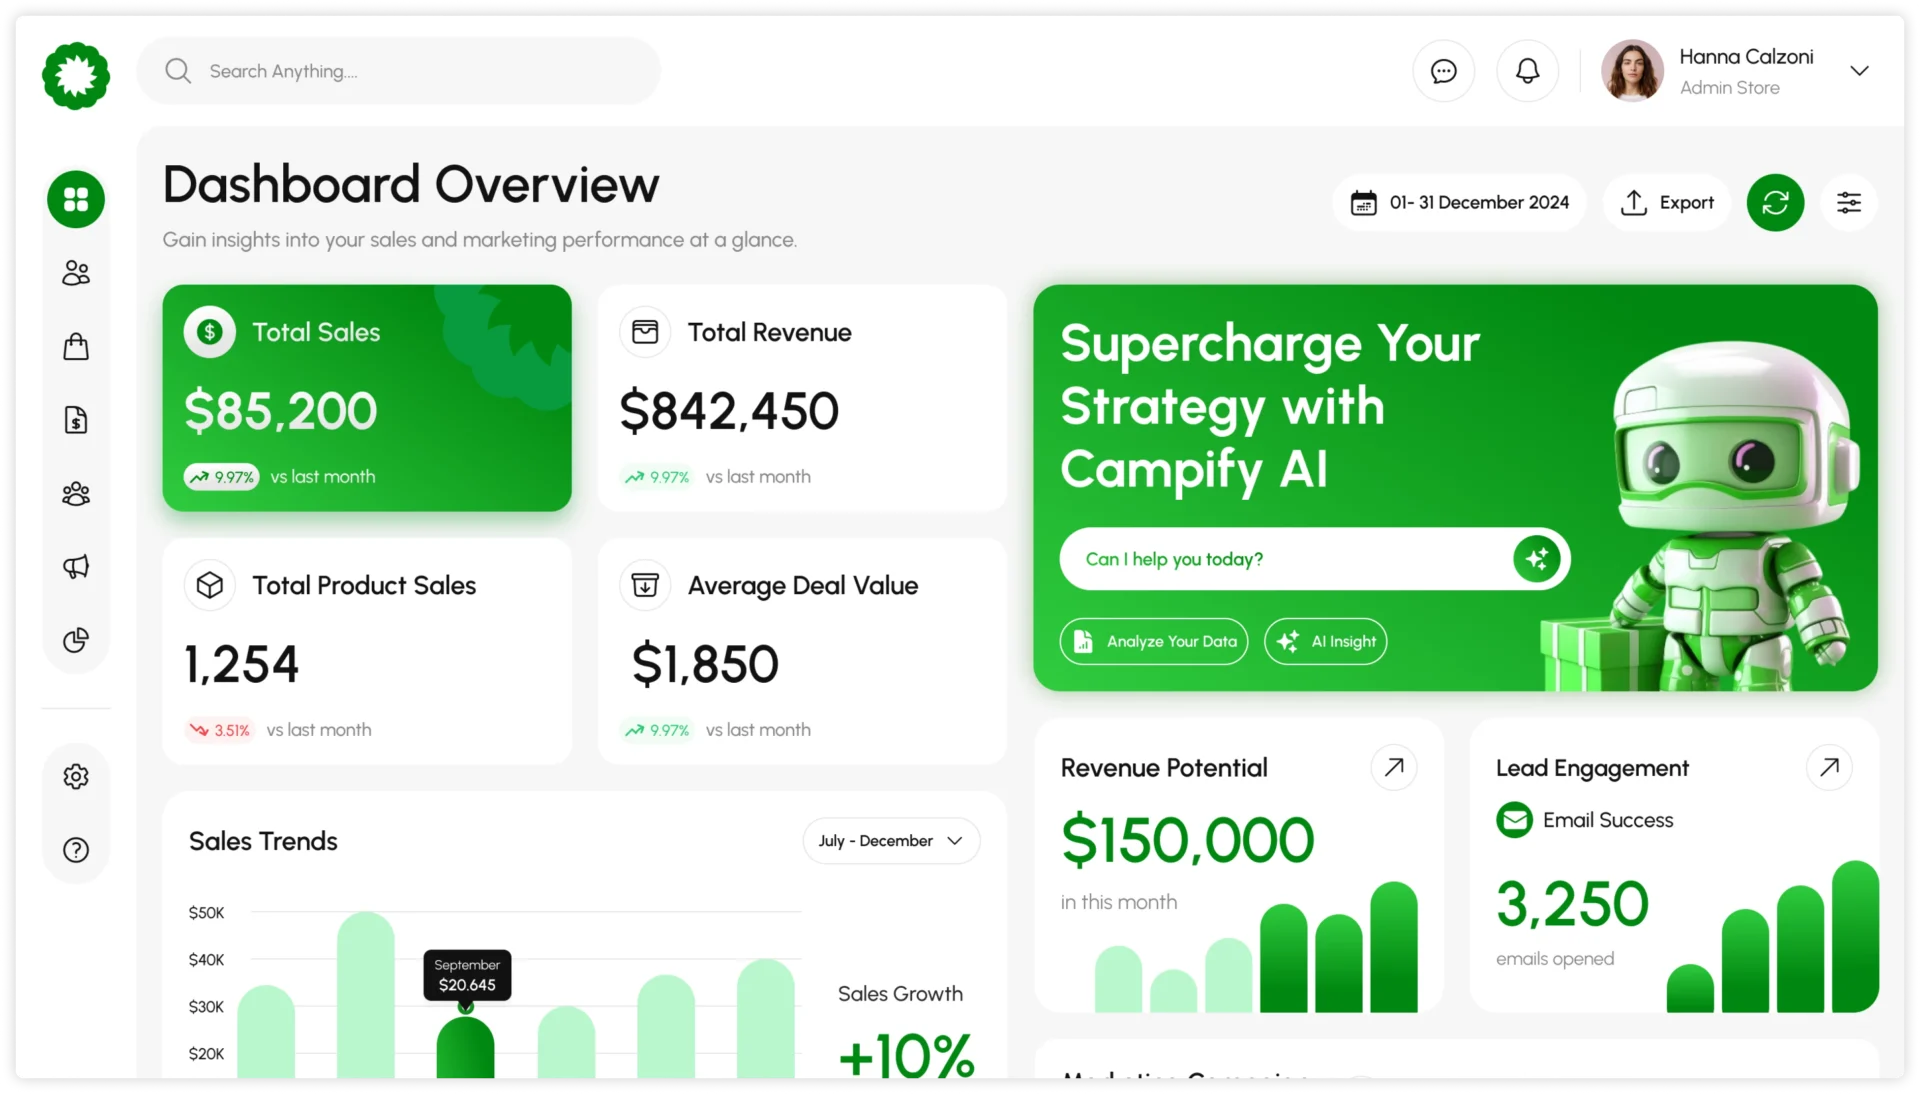The width and height of the screenshot is (1920, 1094).
Task: Click the Hanna Calzoni name text
Action: pyautogui.click(x=1746, y=57)
